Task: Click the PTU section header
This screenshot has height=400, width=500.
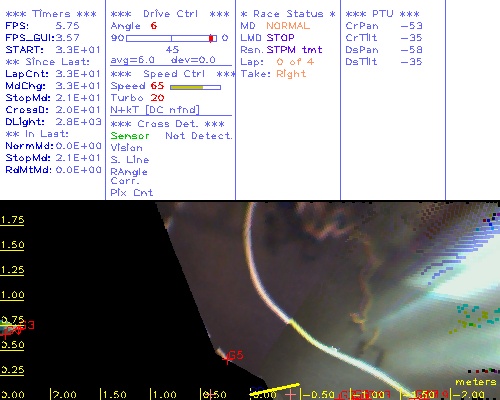Action: point(382,14)
